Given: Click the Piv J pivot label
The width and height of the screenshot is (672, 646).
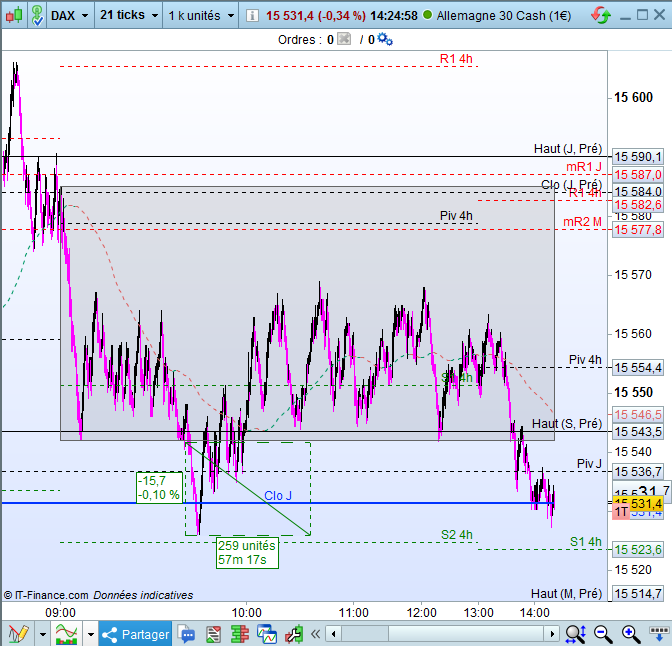Looking at the screenshot, I should point(589,464).
